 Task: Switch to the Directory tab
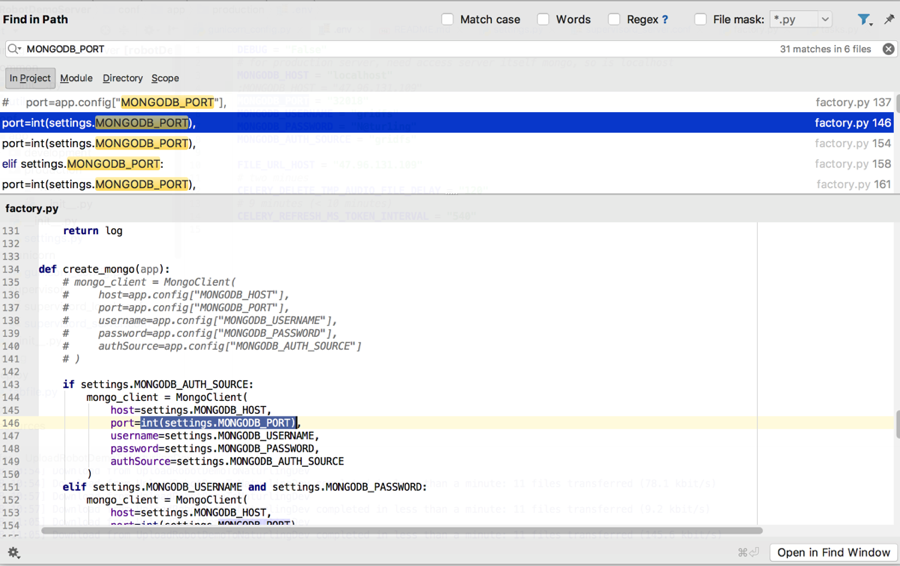pyautogui.click(x=122, y=78)
